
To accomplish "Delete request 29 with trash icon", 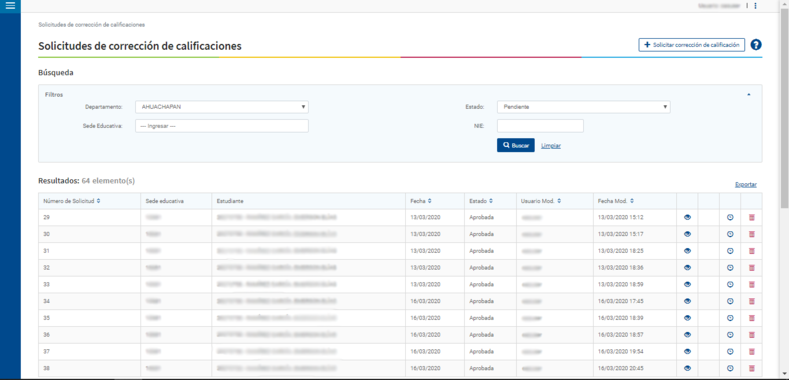I will 752,217.
